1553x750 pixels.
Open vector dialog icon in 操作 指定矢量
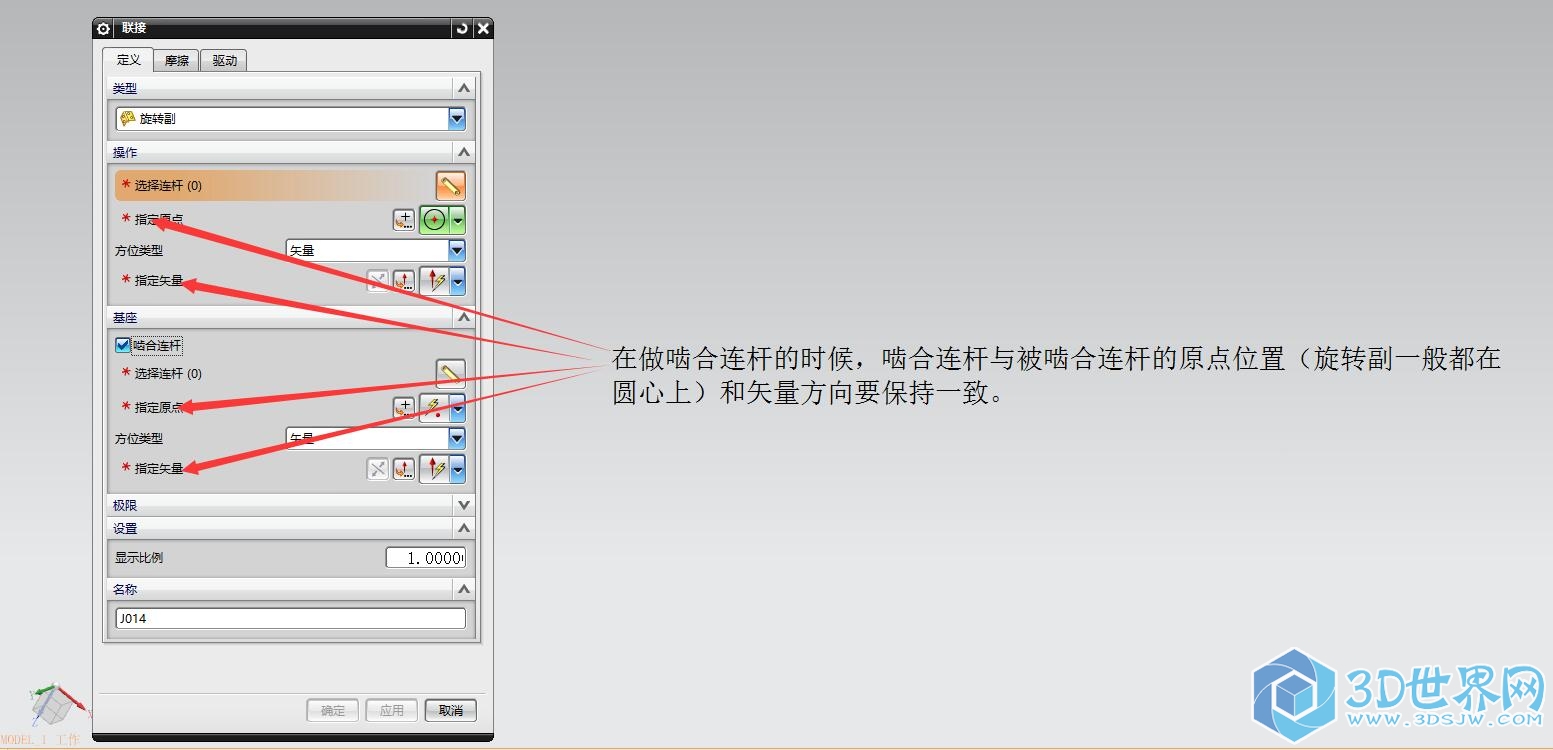[x=404, y=281]
